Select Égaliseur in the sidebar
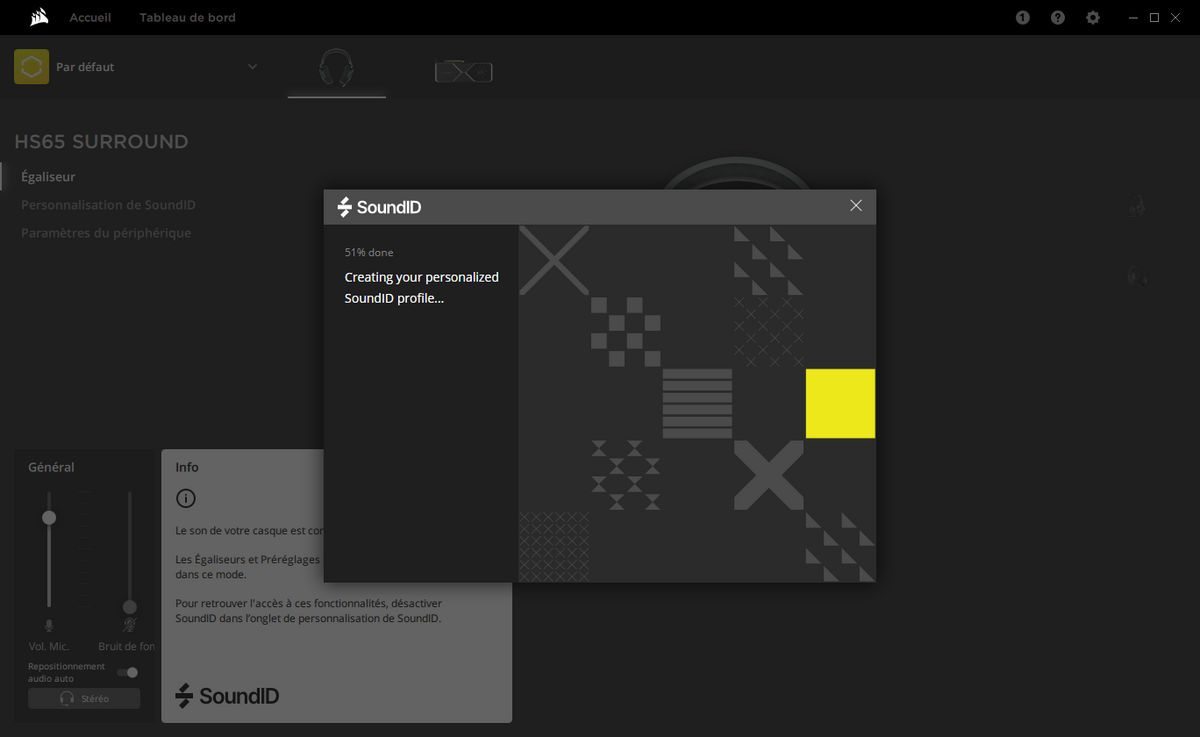Screen dimensions: 1200x737 point(48,177)
